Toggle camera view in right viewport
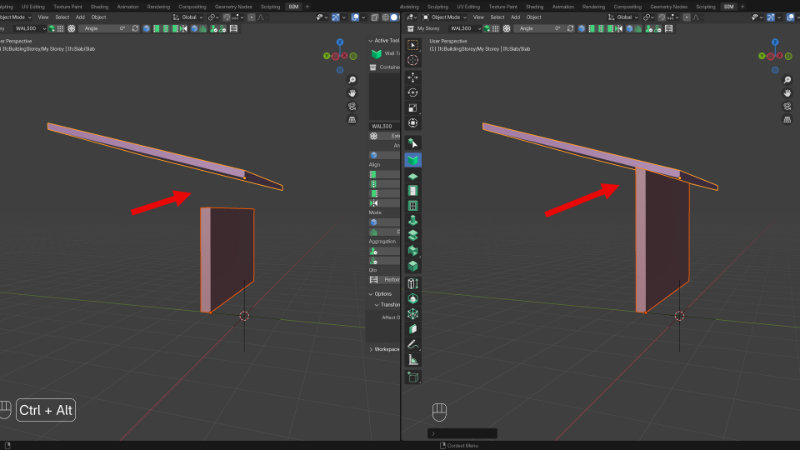The height and width of the screenshot is (450, 800). pyautogui.click(x=789, y=105)
